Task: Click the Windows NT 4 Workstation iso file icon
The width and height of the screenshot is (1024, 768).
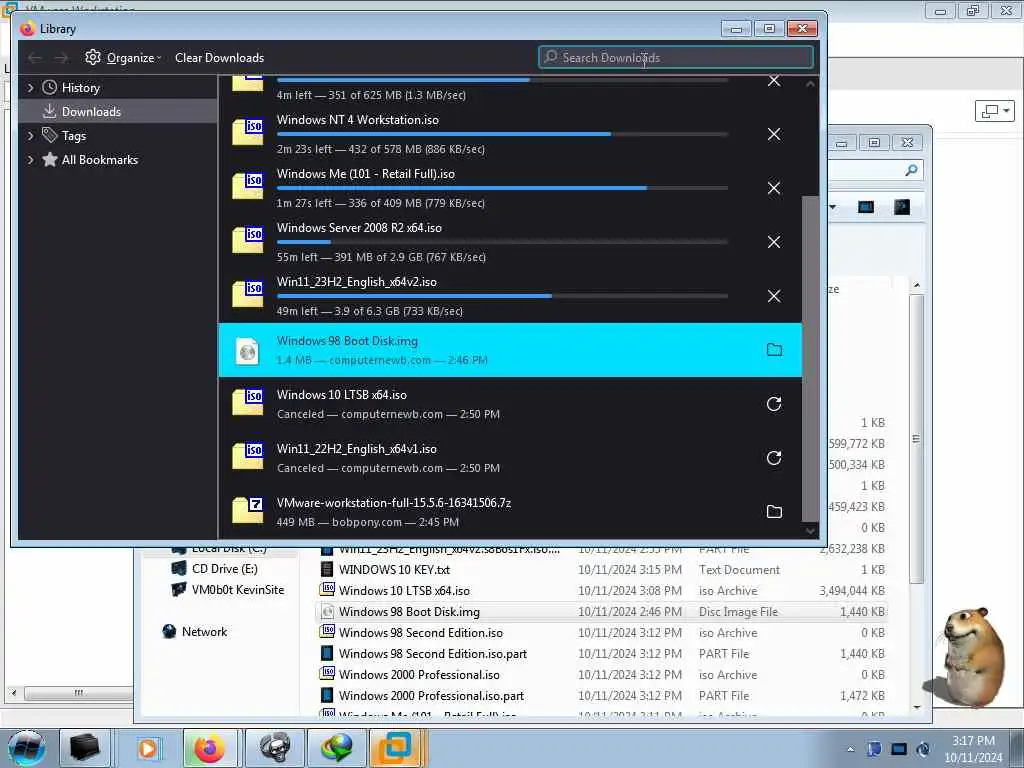Action: (248, 133)
